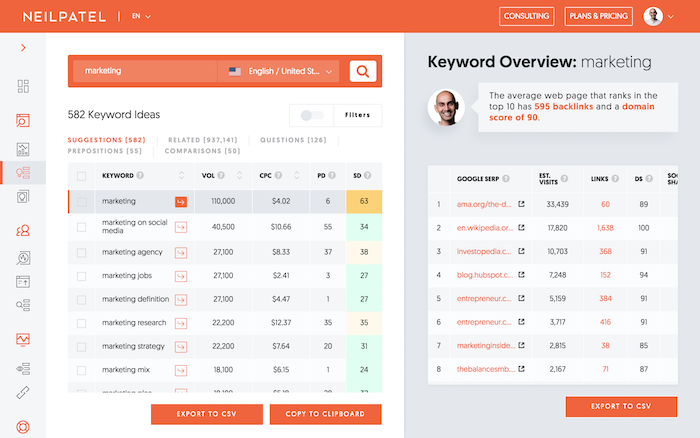
Task: Open the English / United States locale dropdown
Action: click(x=279, y=71)
